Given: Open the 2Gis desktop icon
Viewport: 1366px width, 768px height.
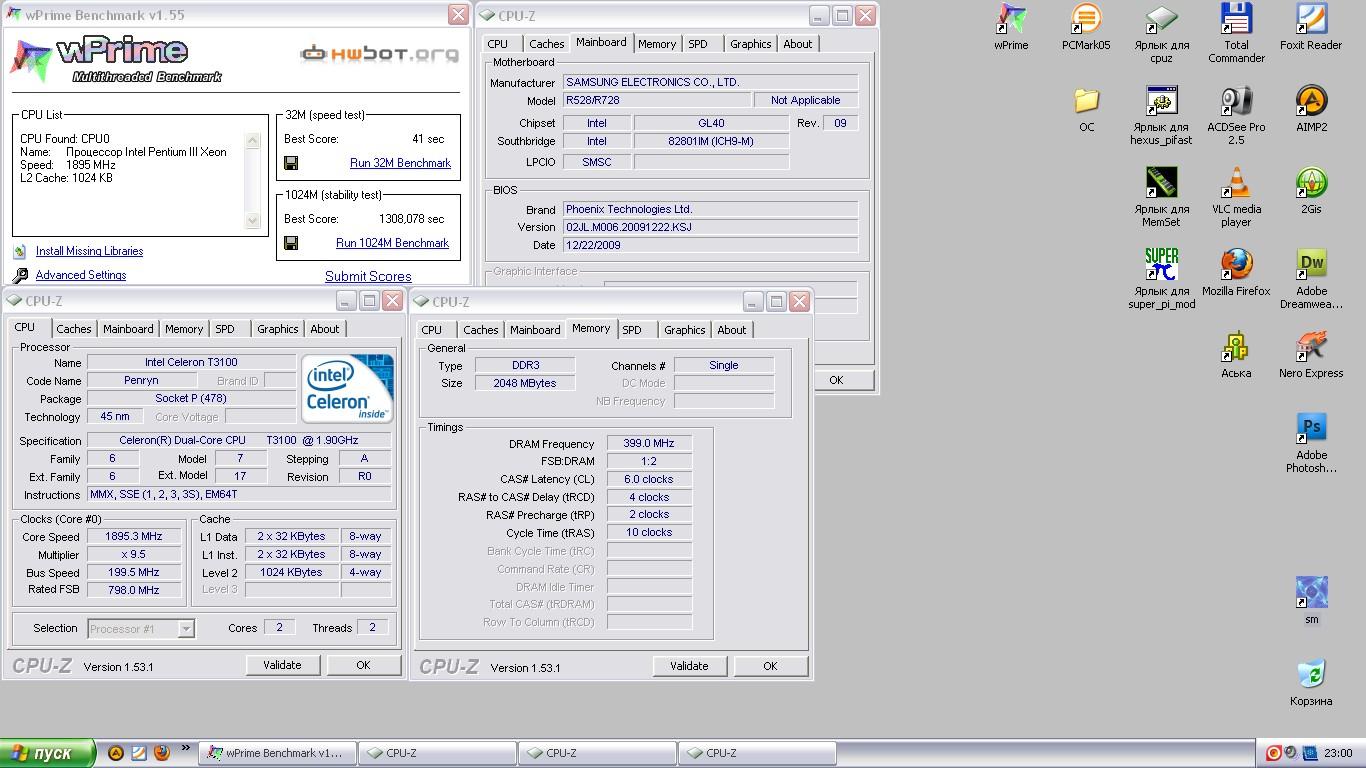Looking at the screenshot, I should [x=1311, y=184].
